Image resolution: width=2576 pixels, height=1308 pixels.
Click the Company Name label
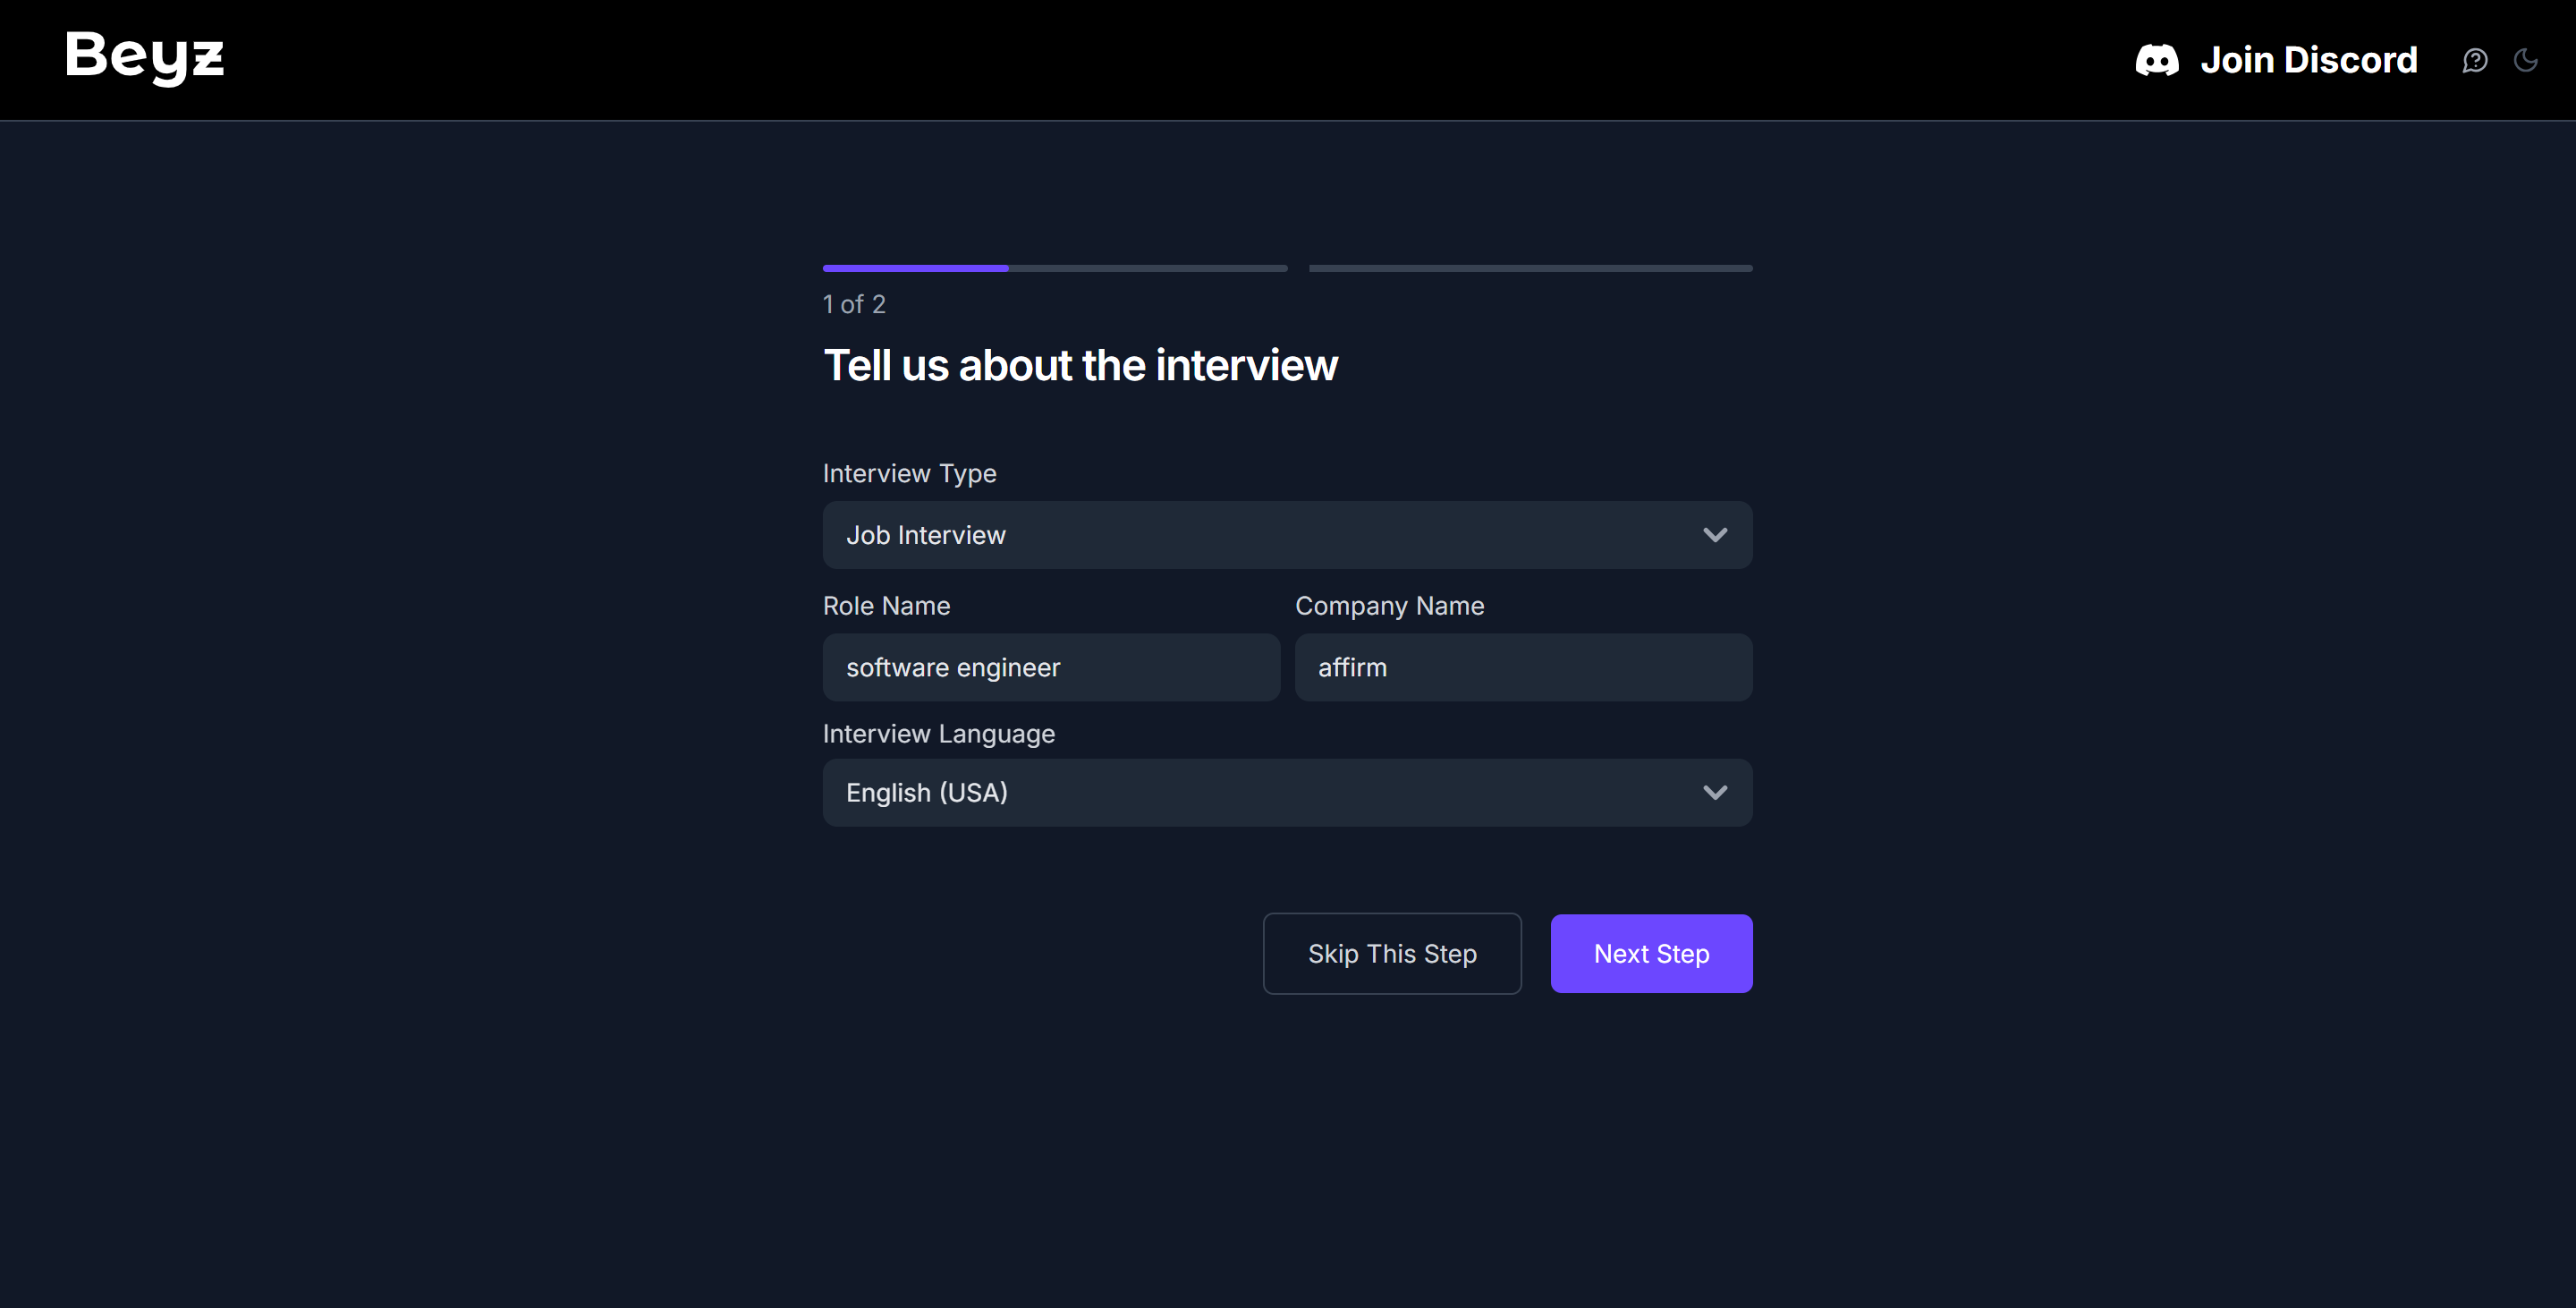tap(1388, 606)
